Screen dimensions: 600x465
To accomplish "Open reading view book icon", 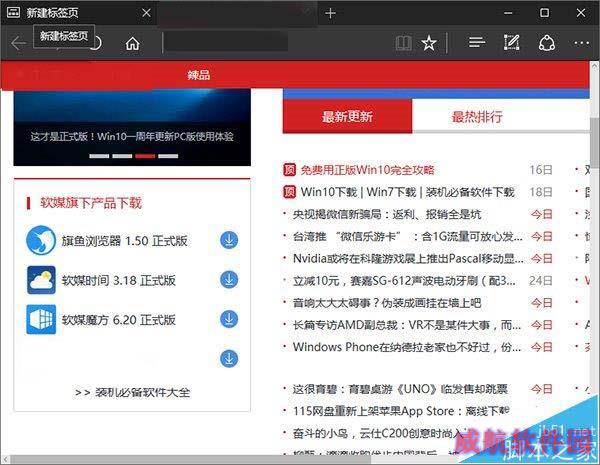I will pos(403,43).
